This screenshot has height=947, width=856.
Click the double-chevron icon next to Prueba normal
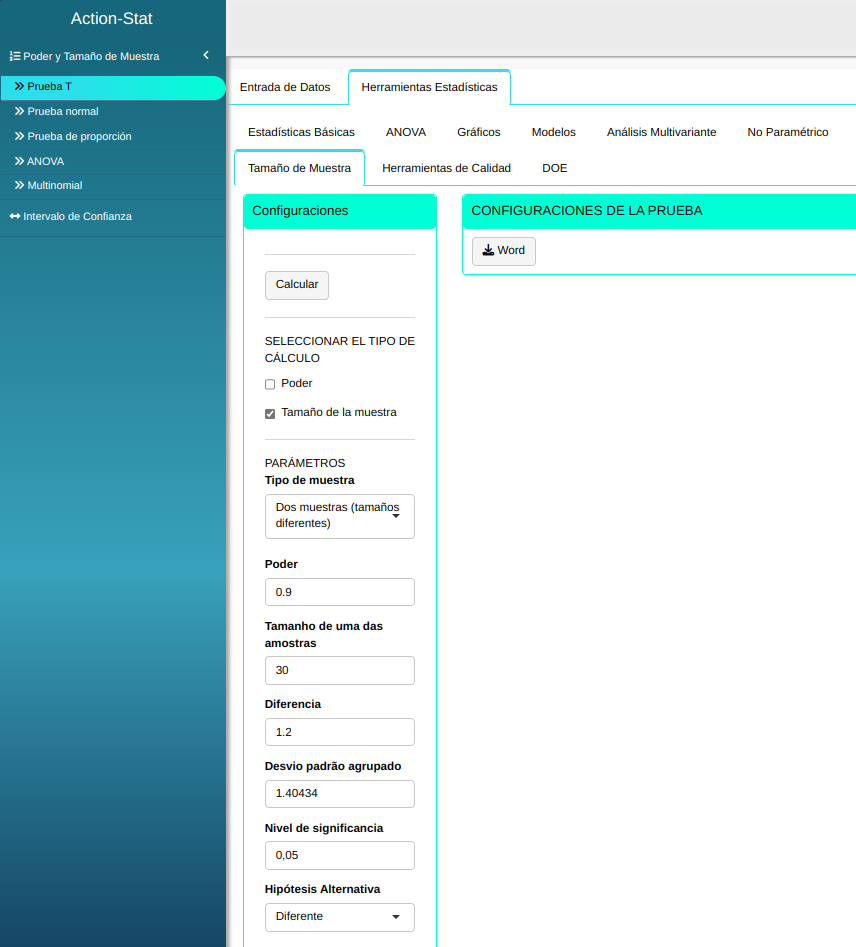coord(19,111)
